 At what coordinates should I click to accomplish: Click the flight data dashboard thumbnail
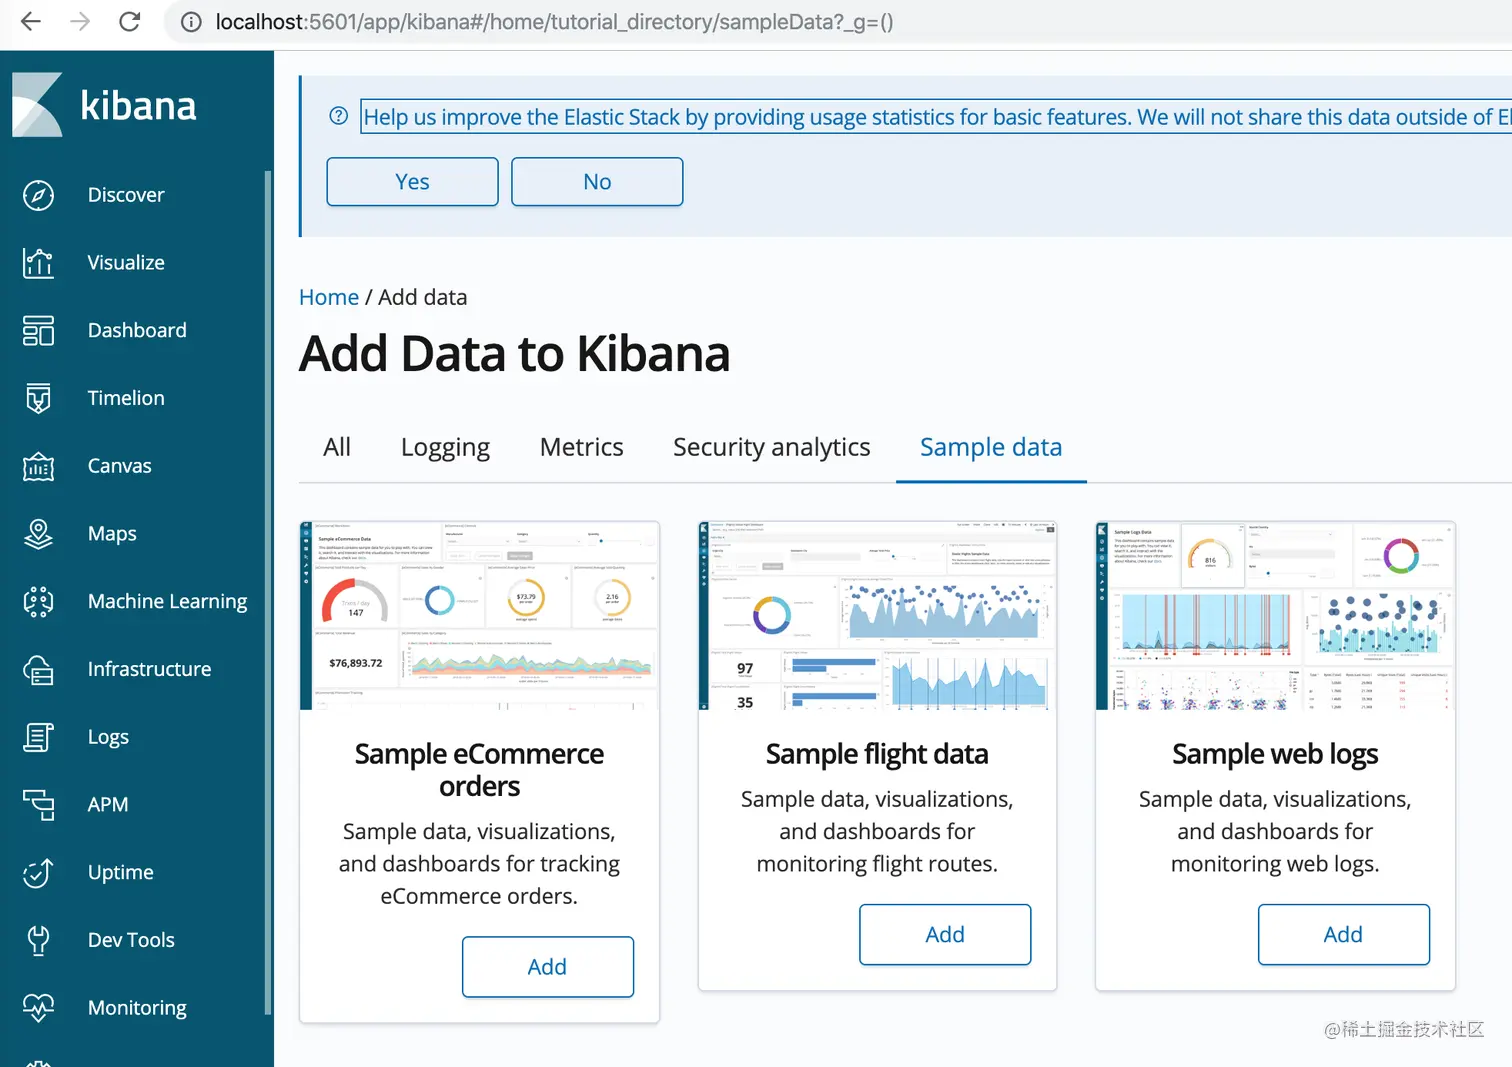click(877, 616)
